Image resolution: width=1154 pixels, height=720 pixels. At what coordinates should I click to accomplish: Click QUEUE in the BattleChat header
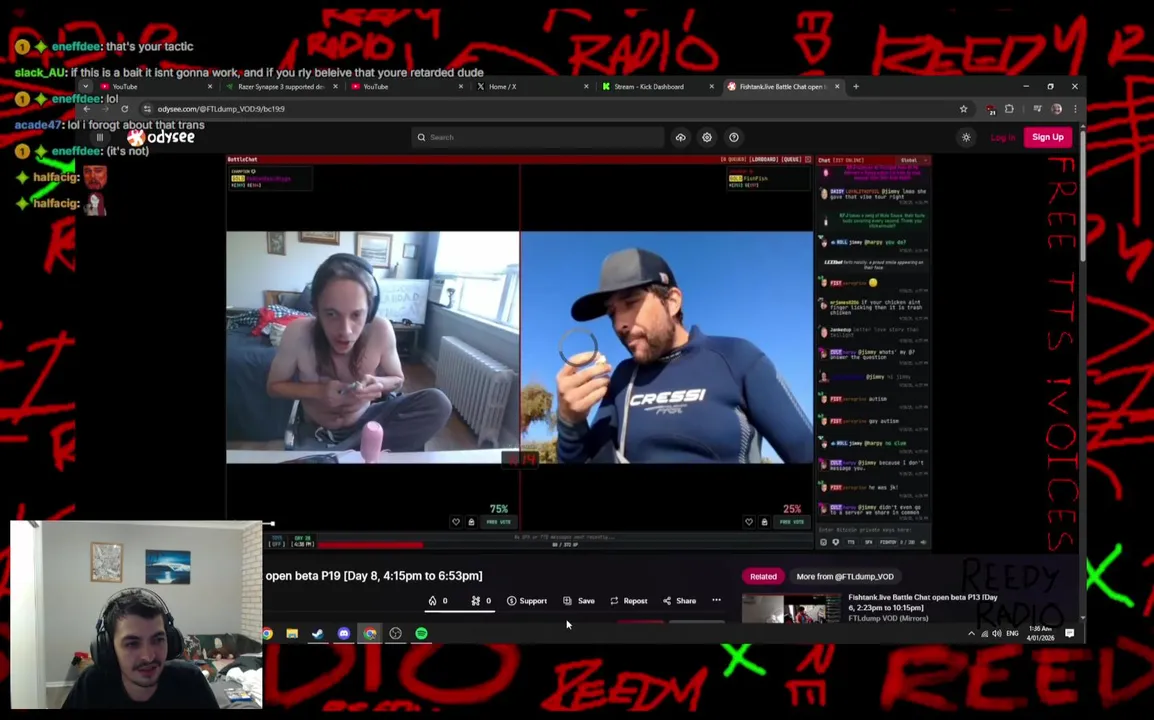791,159
